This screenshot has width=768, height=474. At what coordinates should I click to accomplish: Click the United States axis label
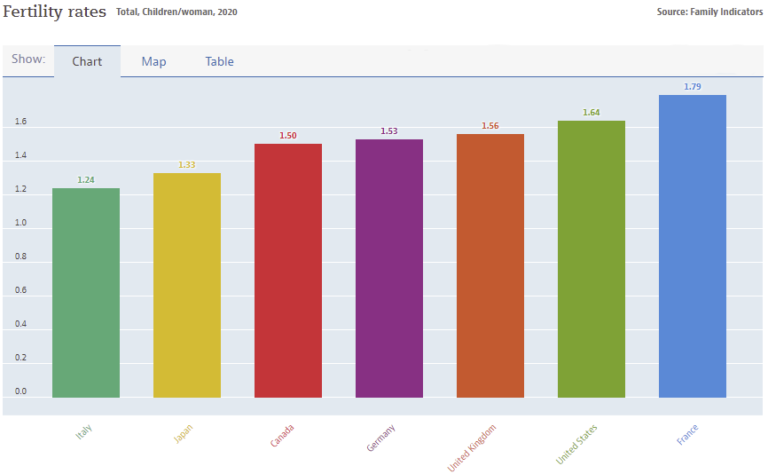point(577,442)
